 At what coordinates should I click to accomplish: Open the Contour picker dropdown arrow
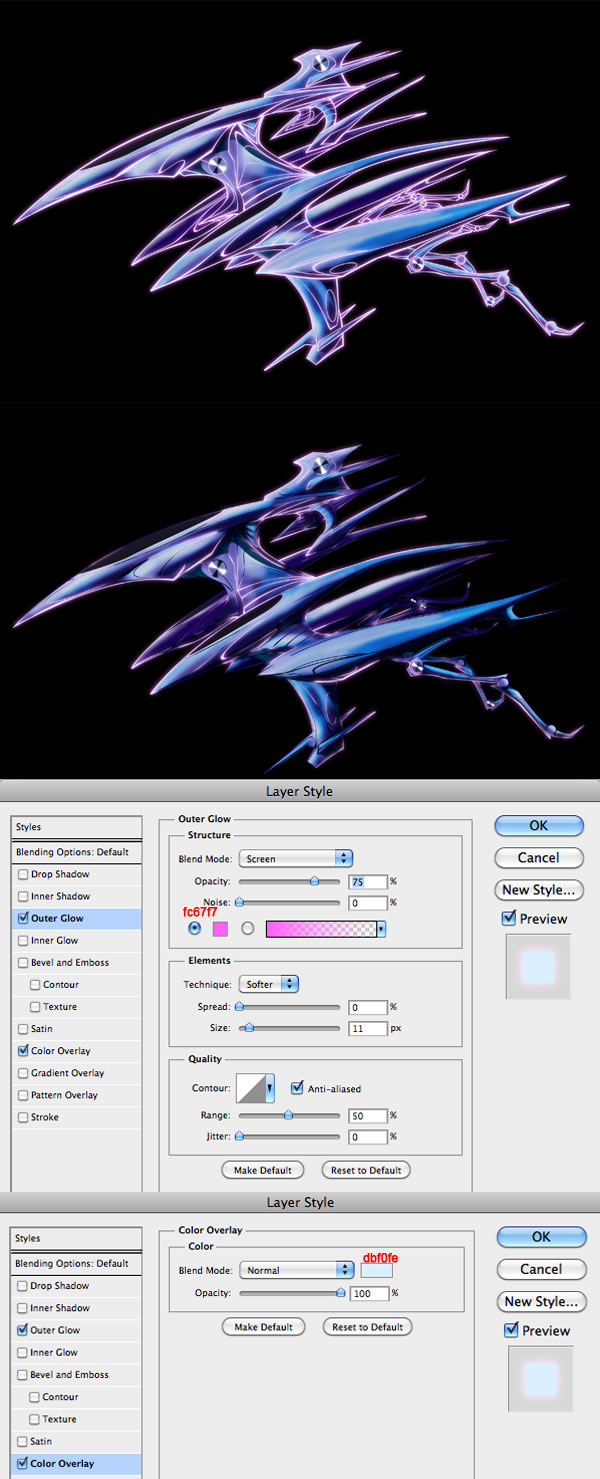click(270, 1089)
